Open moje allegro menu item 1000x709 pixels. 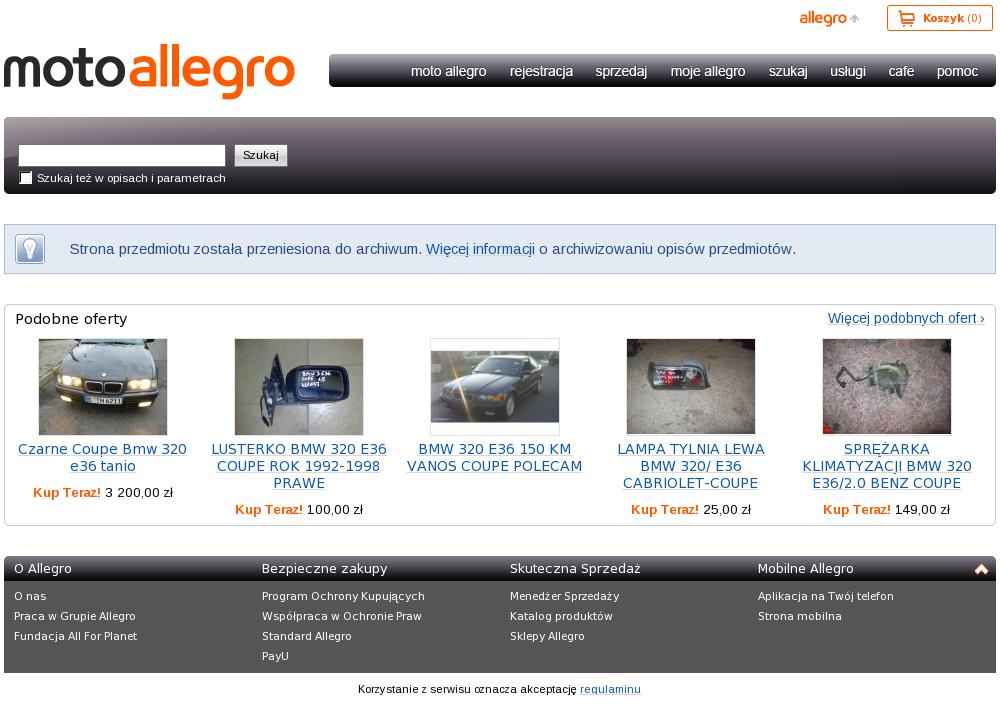[x=708, y=71]
